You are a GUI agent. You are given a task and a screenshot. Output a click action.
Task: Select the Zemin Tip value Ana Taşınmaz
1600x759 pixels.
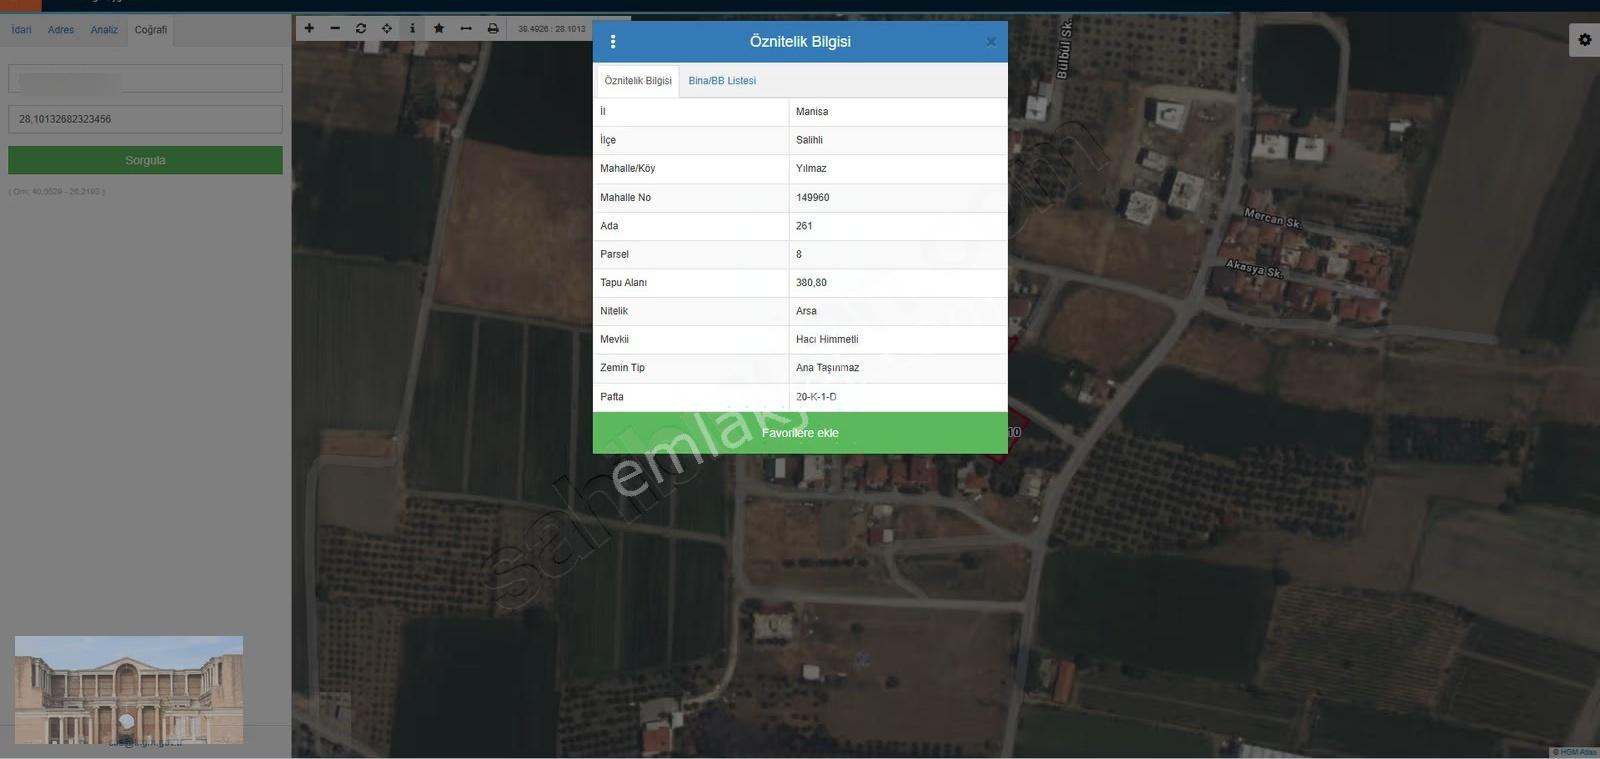click(x=827, y=368)
